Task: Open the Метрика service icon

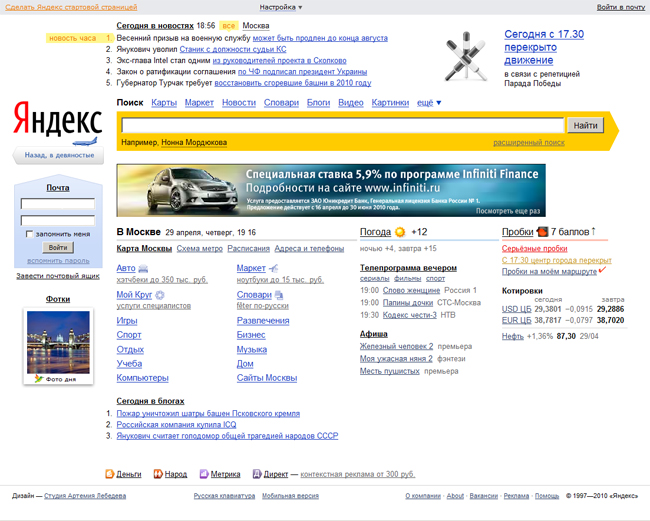Action: click(204, 474)
